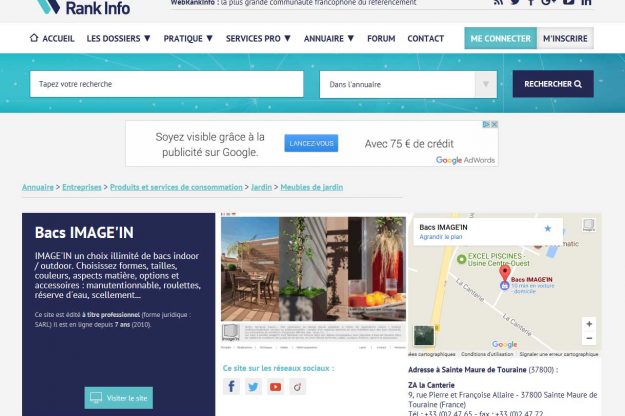Open the site's YouTube channel icon

275,387
